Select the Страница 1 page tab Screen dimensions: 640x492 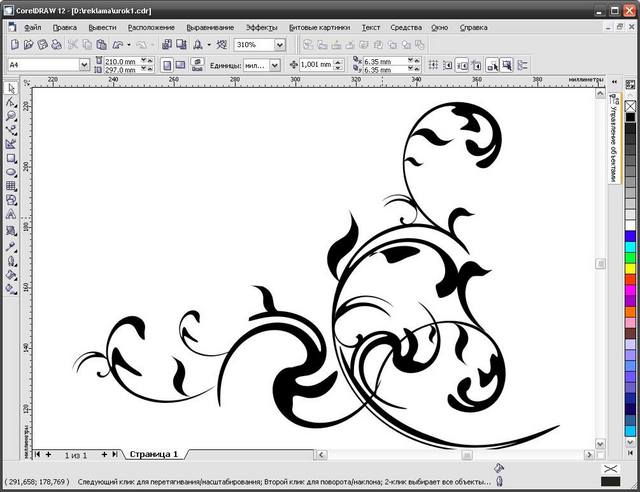point(153,454)
